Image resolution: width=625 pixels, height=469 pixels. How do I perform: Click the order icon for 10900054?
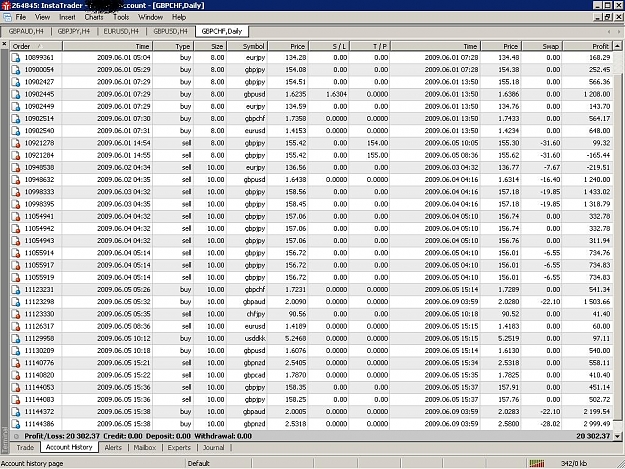pos(16,70)
